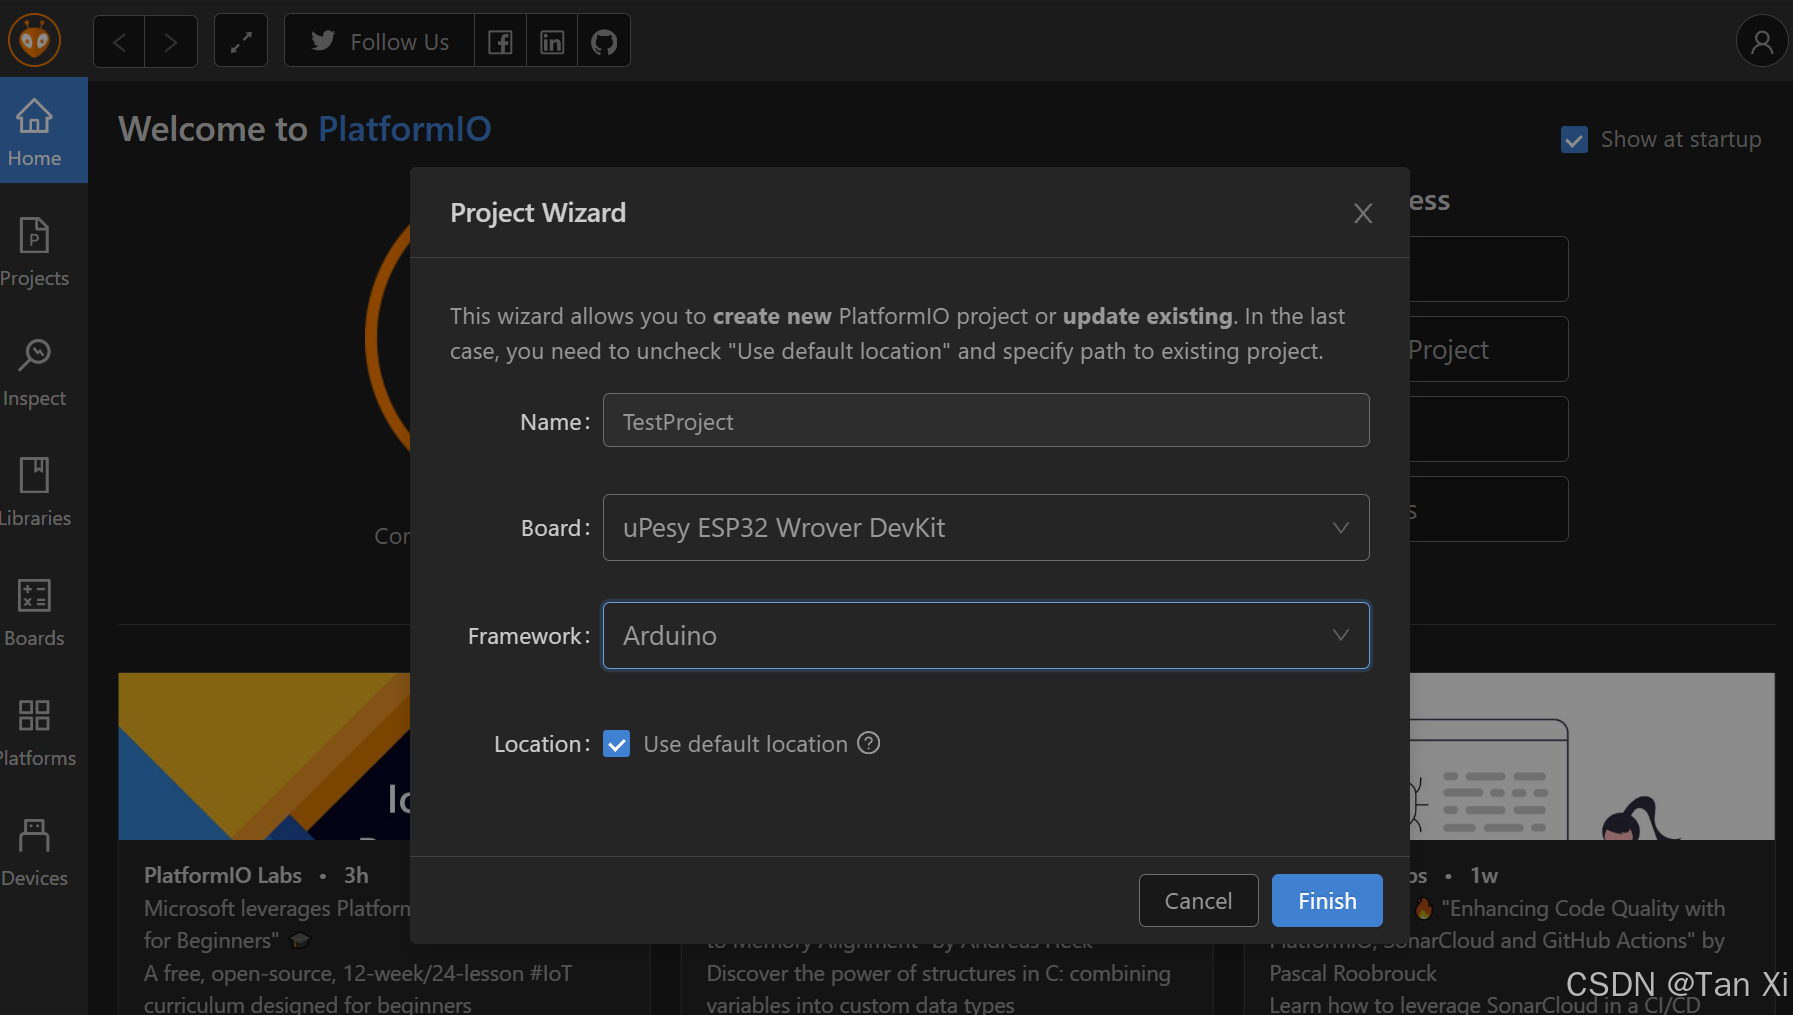Go back with the left arrow button
The image size is (1793, 1015).
pyautogui.click(x=120, y=41)
